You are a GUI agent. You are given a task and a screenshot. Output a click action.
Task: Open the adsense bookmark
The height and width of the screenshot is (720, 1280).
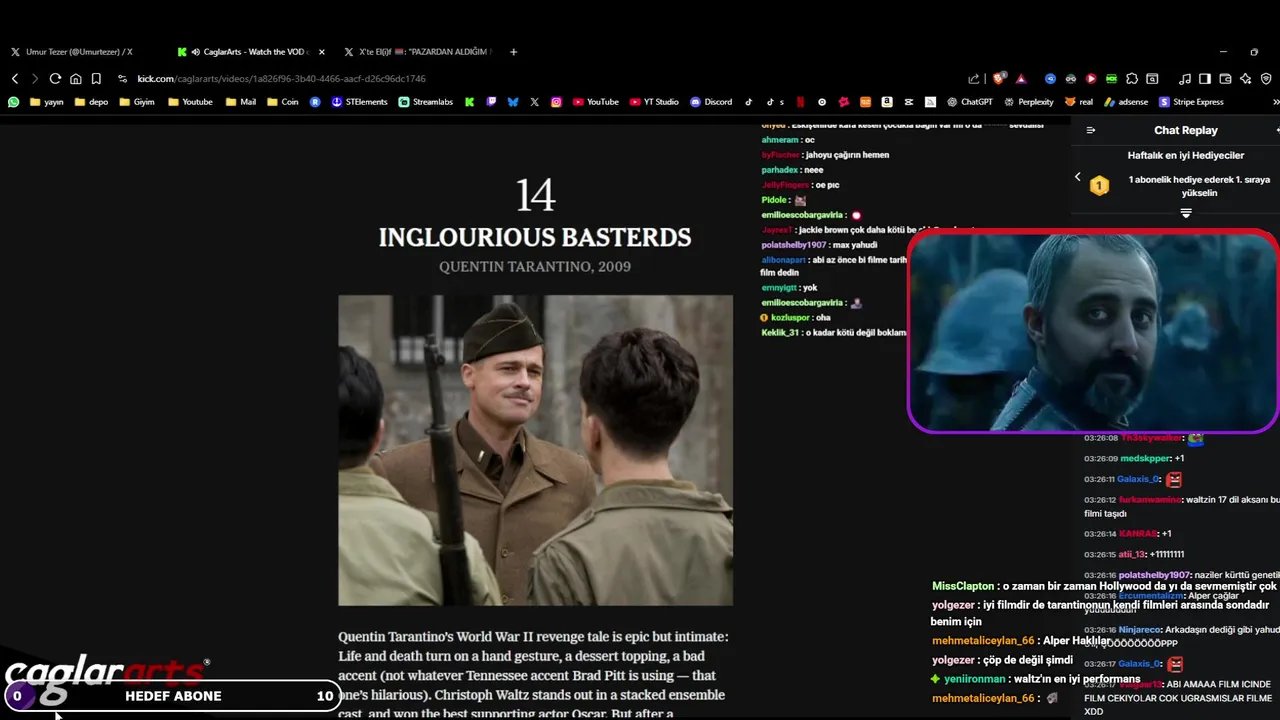coord(1126,102)
